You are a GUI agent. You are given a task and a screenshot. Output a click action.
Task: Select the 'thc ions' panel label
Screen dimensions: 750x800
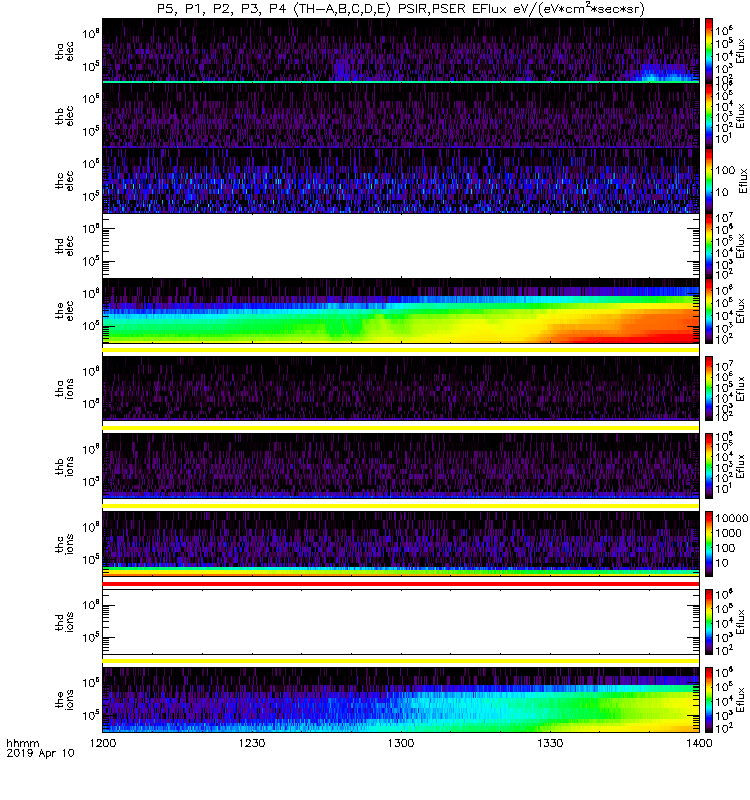(64, 544)
